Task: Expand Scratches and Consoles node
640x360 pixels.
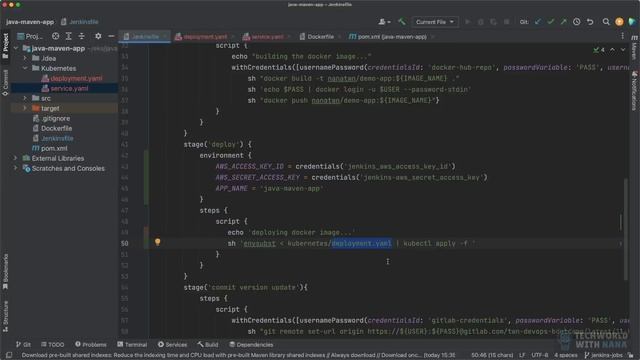Action: [16, 168]
